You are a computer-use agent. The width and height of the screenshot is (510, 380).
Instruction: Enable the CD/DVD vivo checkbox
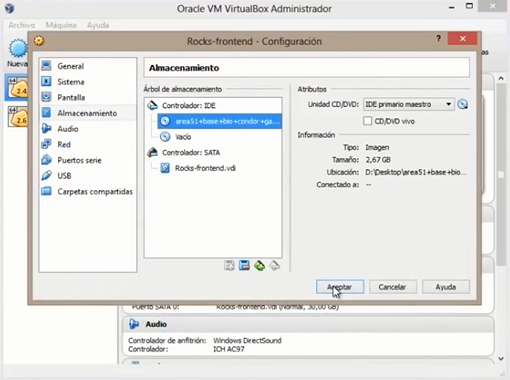[x=367, y=121]
